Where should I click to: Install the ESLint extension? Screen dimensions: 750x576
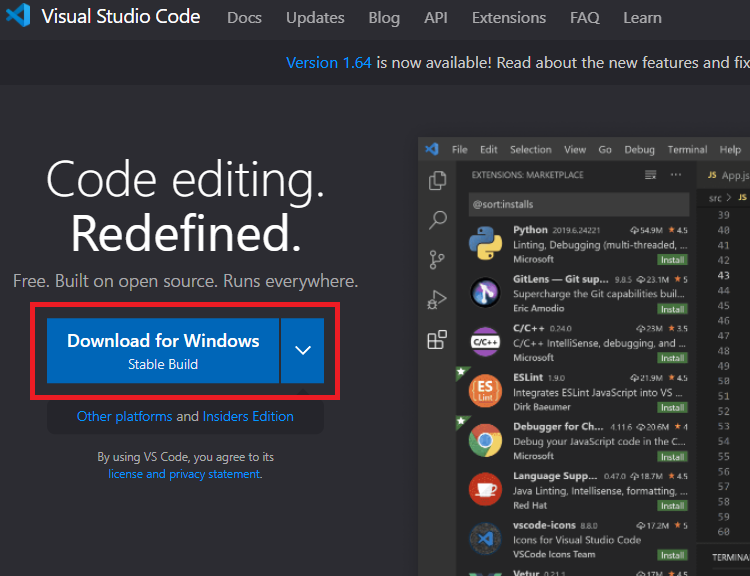coord(672,408)
